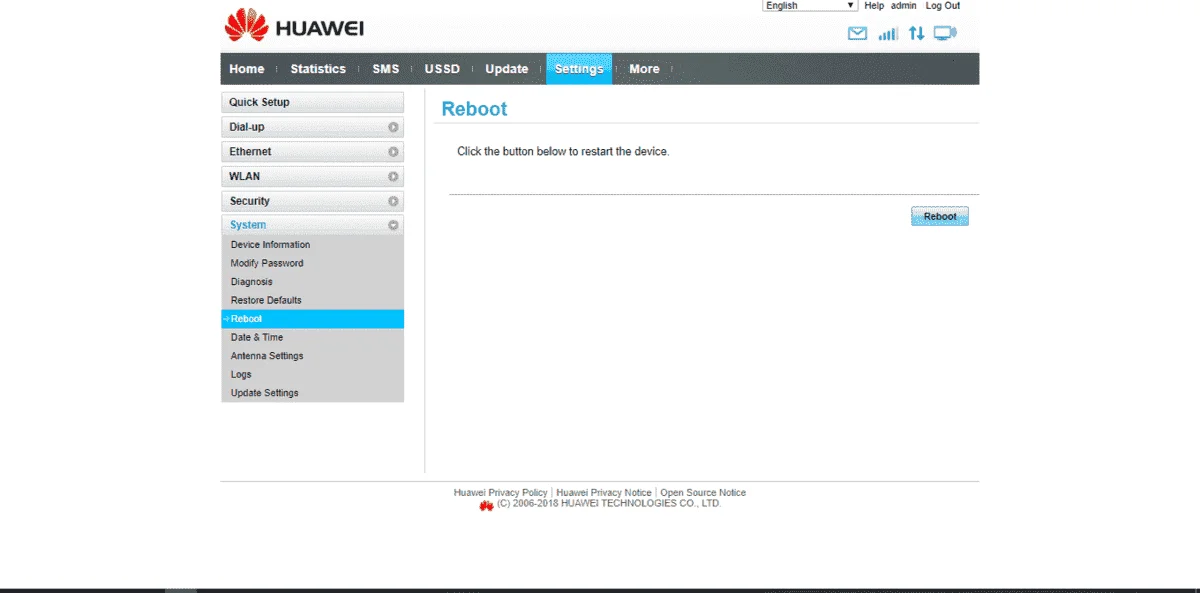Open Antenna Settings page
The height and width of the screenshot is (593, 1200).
267,356
